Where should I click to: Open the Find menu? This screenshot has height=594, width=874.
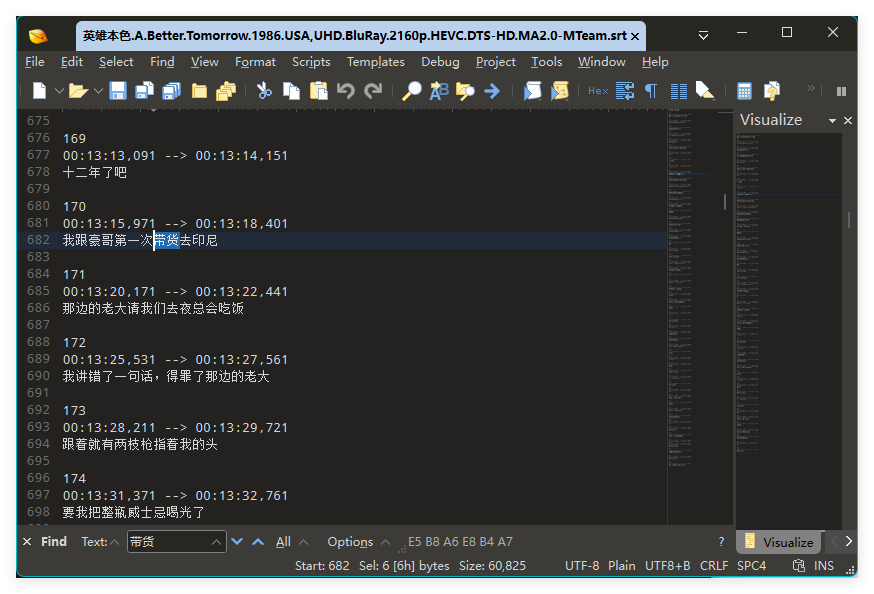[x=162, y=62]
